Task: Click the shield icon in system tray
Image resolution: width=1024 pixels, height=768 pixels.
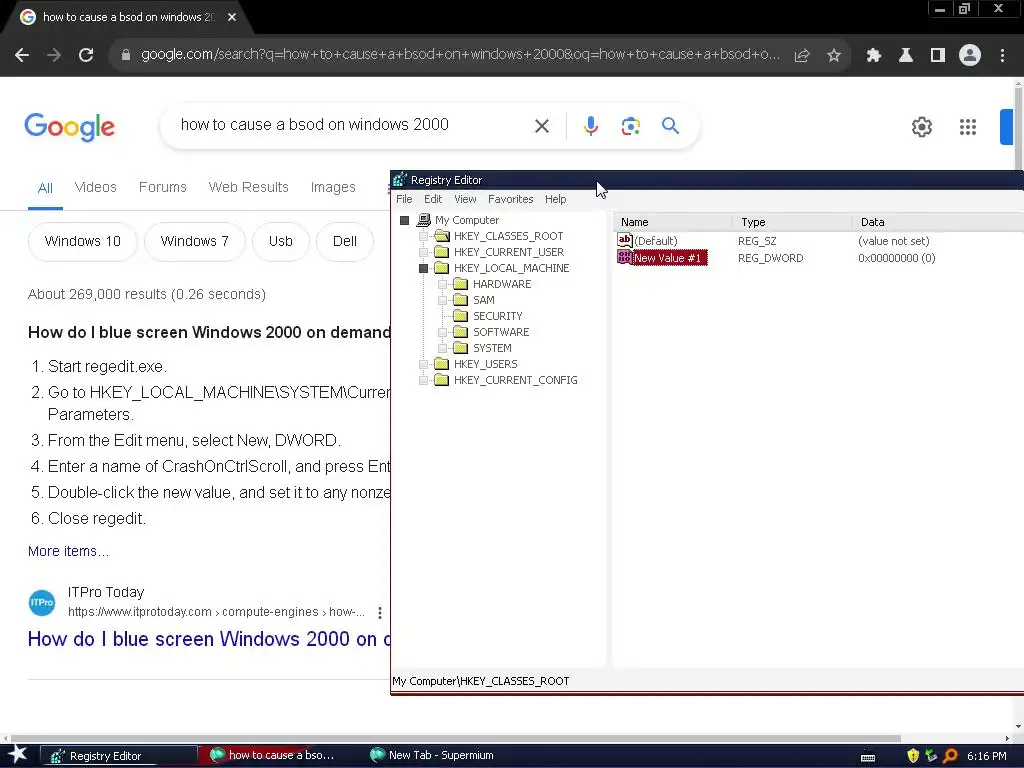Action: click(x=913, y=756)
